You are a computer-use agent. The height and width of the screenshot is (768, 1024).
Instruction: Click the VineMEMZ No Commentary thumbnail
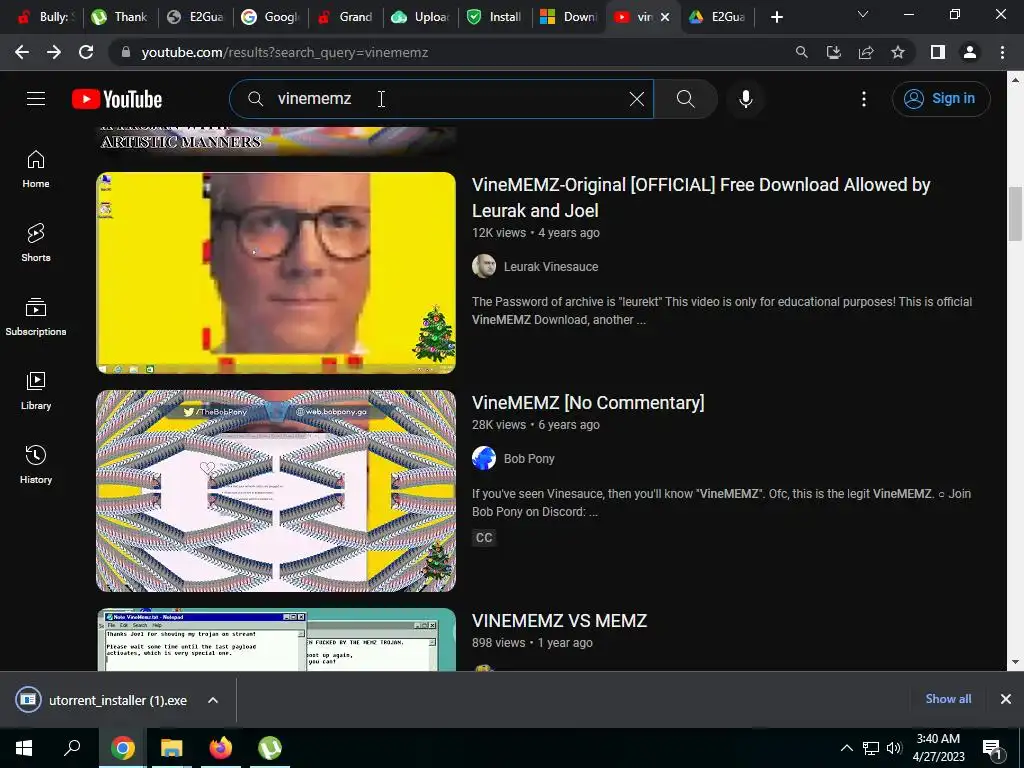point(276,491)
